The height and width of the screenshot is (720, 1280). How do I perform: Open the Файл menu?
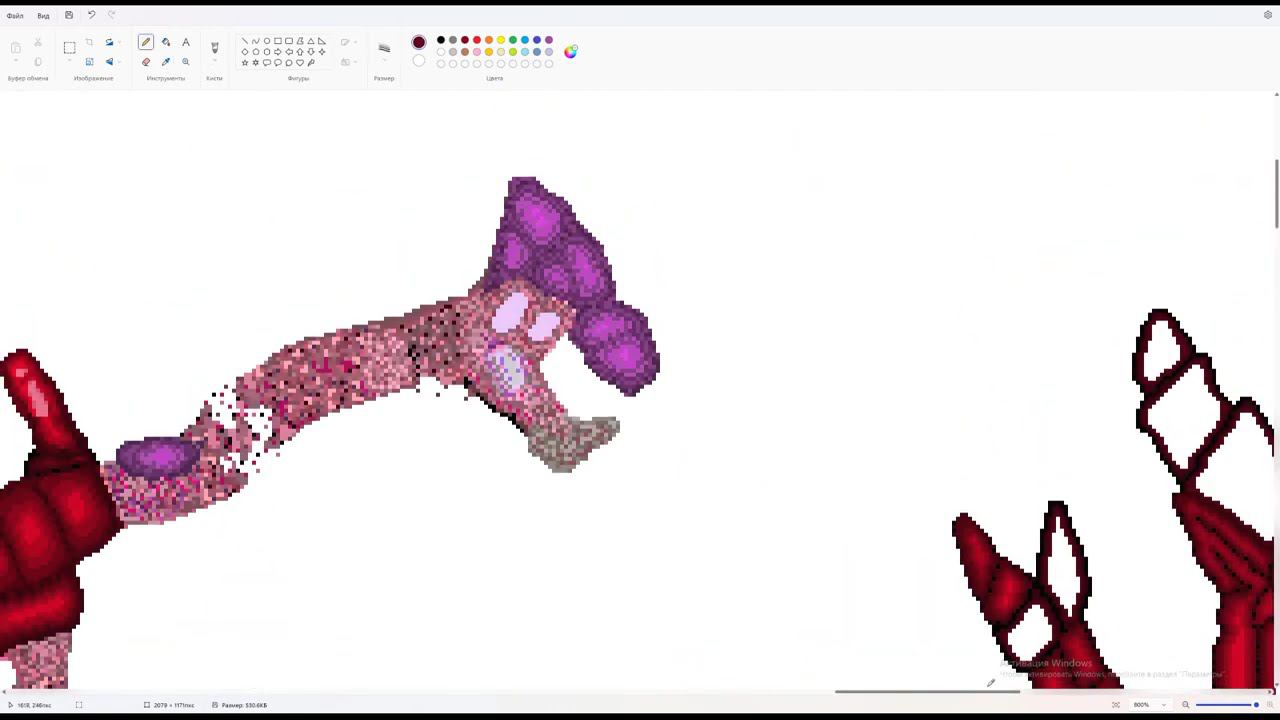15,15
